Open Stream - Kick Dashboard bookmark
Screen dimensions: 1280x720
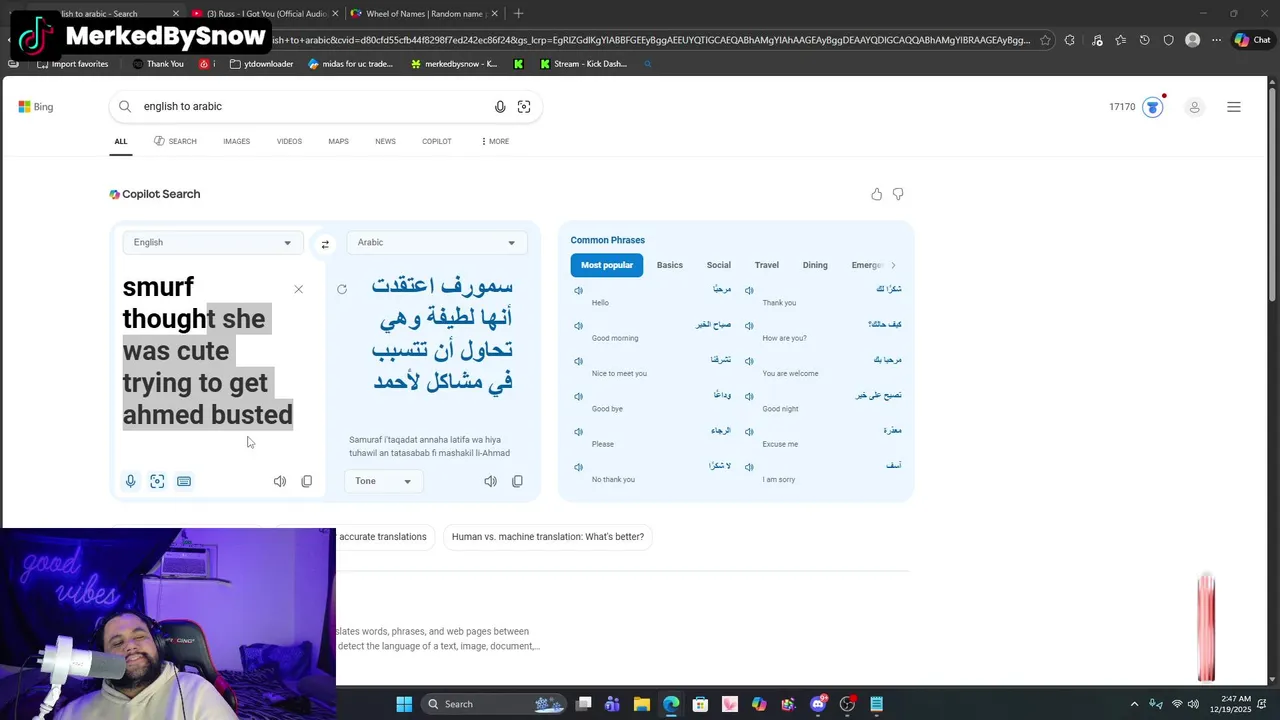coord(583,64)
